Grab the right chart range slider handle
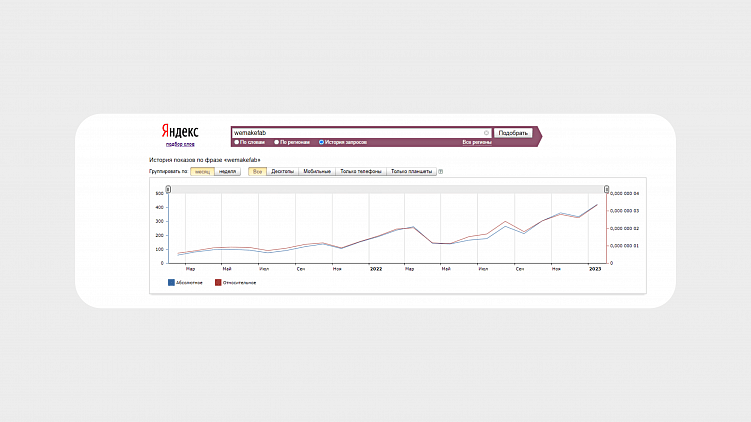Image resolution: width=751 pixels, height=422 pixels. coord(606,189)
